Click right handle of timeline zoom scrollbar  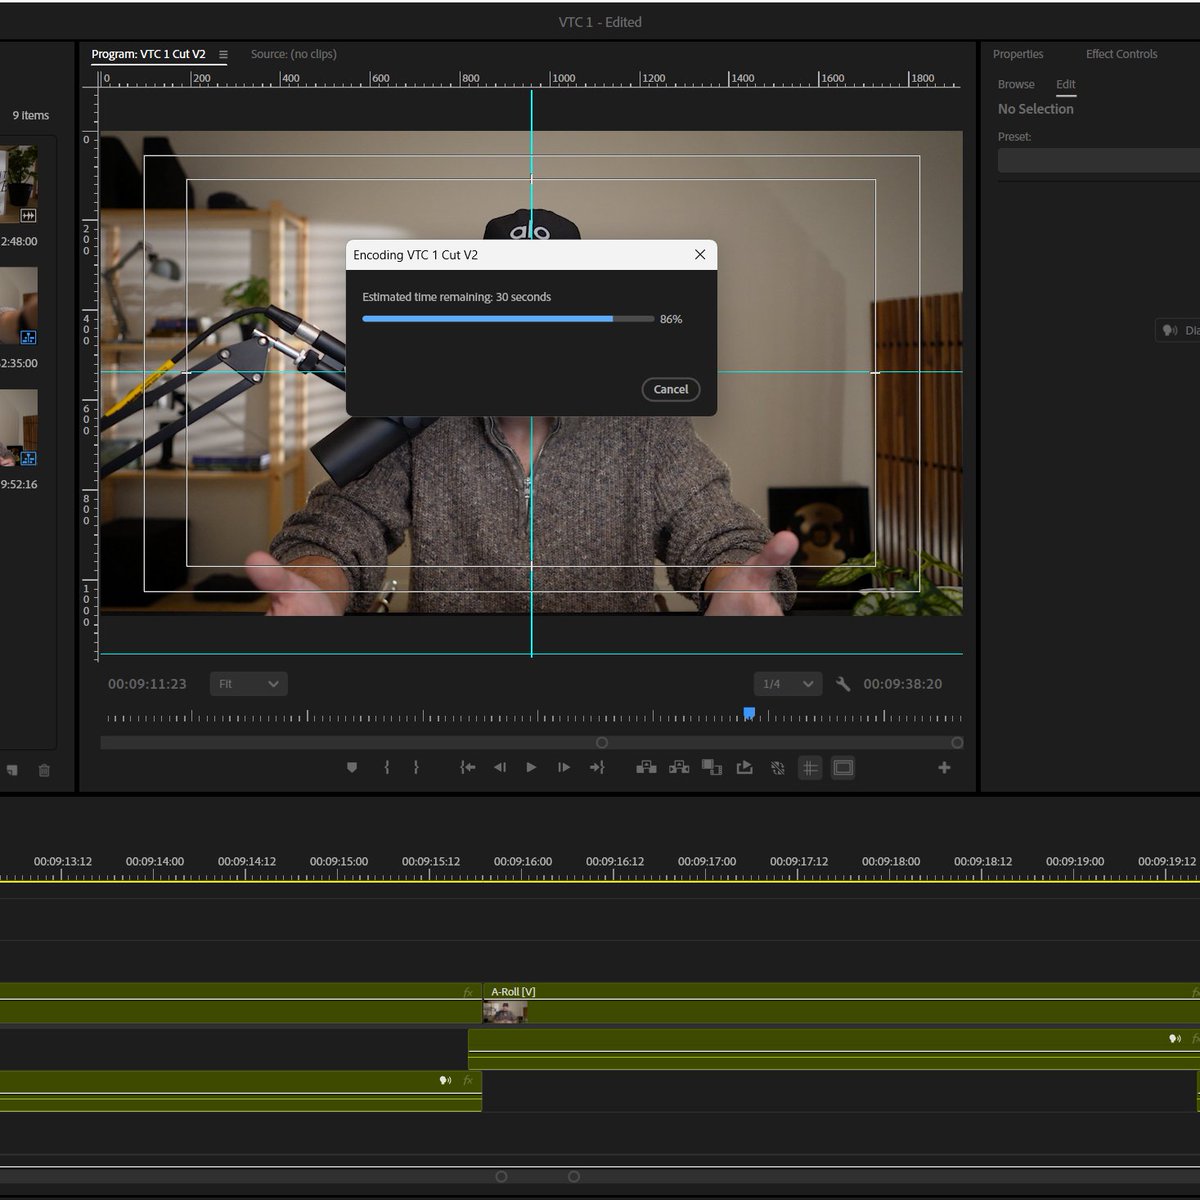(574, 1177)
